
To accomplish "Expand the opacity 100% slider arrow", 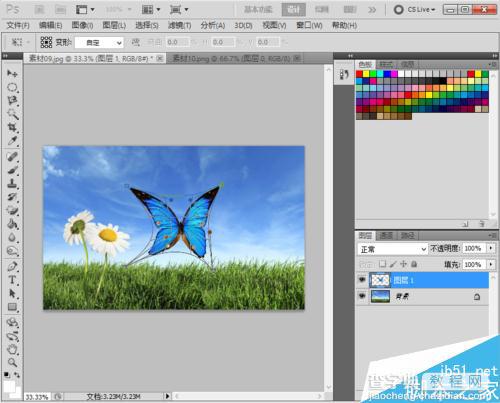I will click(491, 248).
